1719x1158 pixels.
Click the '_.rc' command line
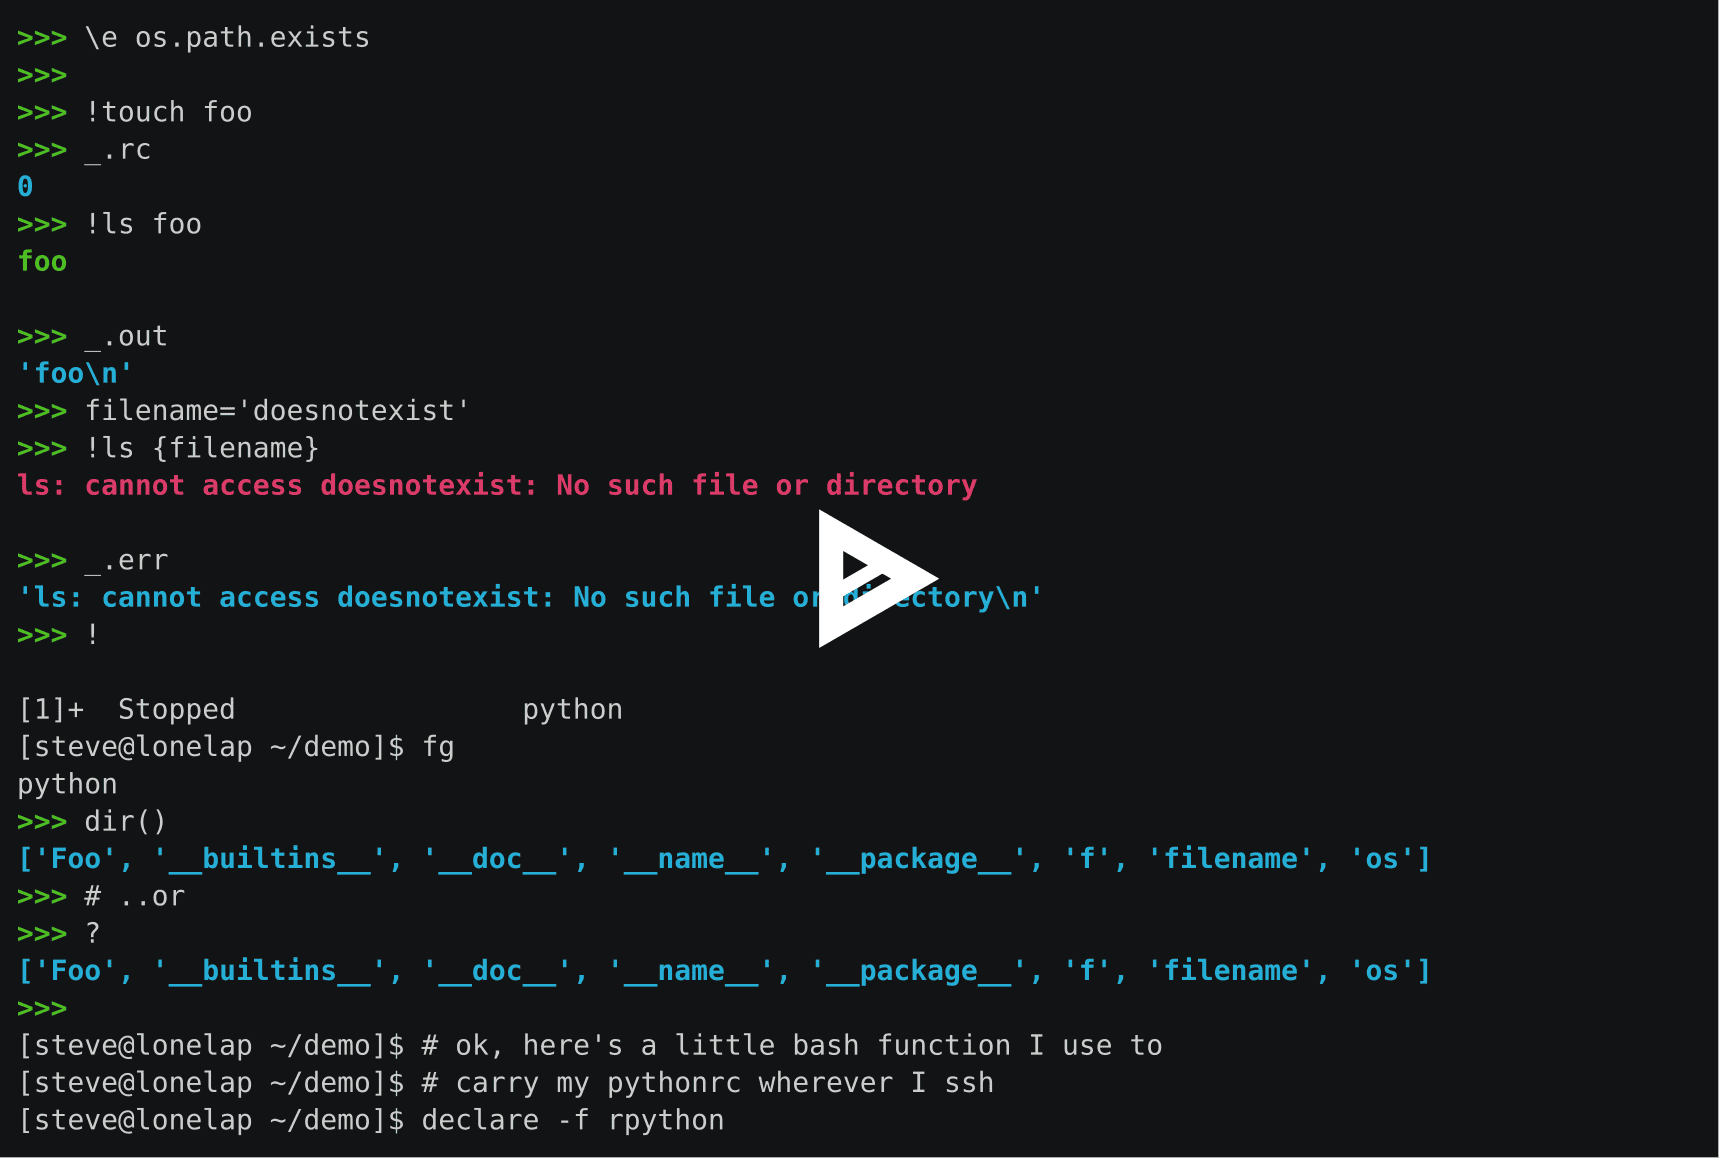[x=84, y=150]
